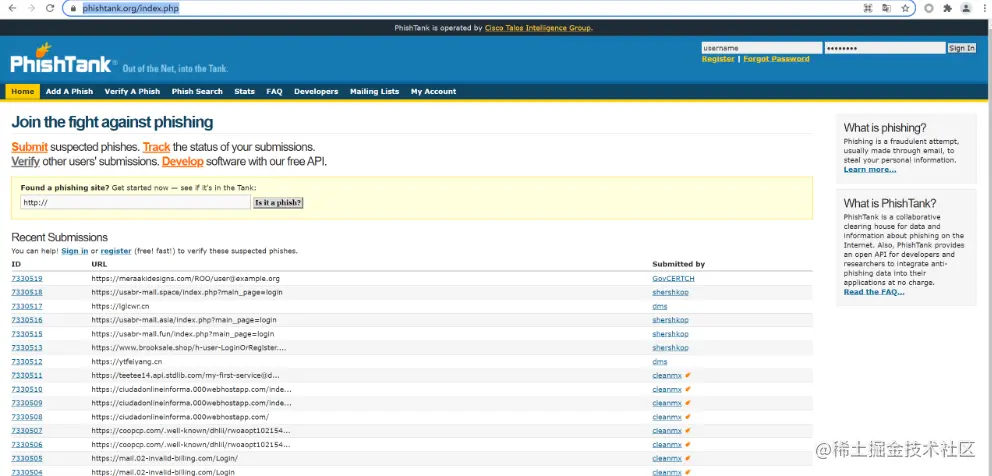Click the URL text https://igicwr.cn

click(x=122, y=306)
